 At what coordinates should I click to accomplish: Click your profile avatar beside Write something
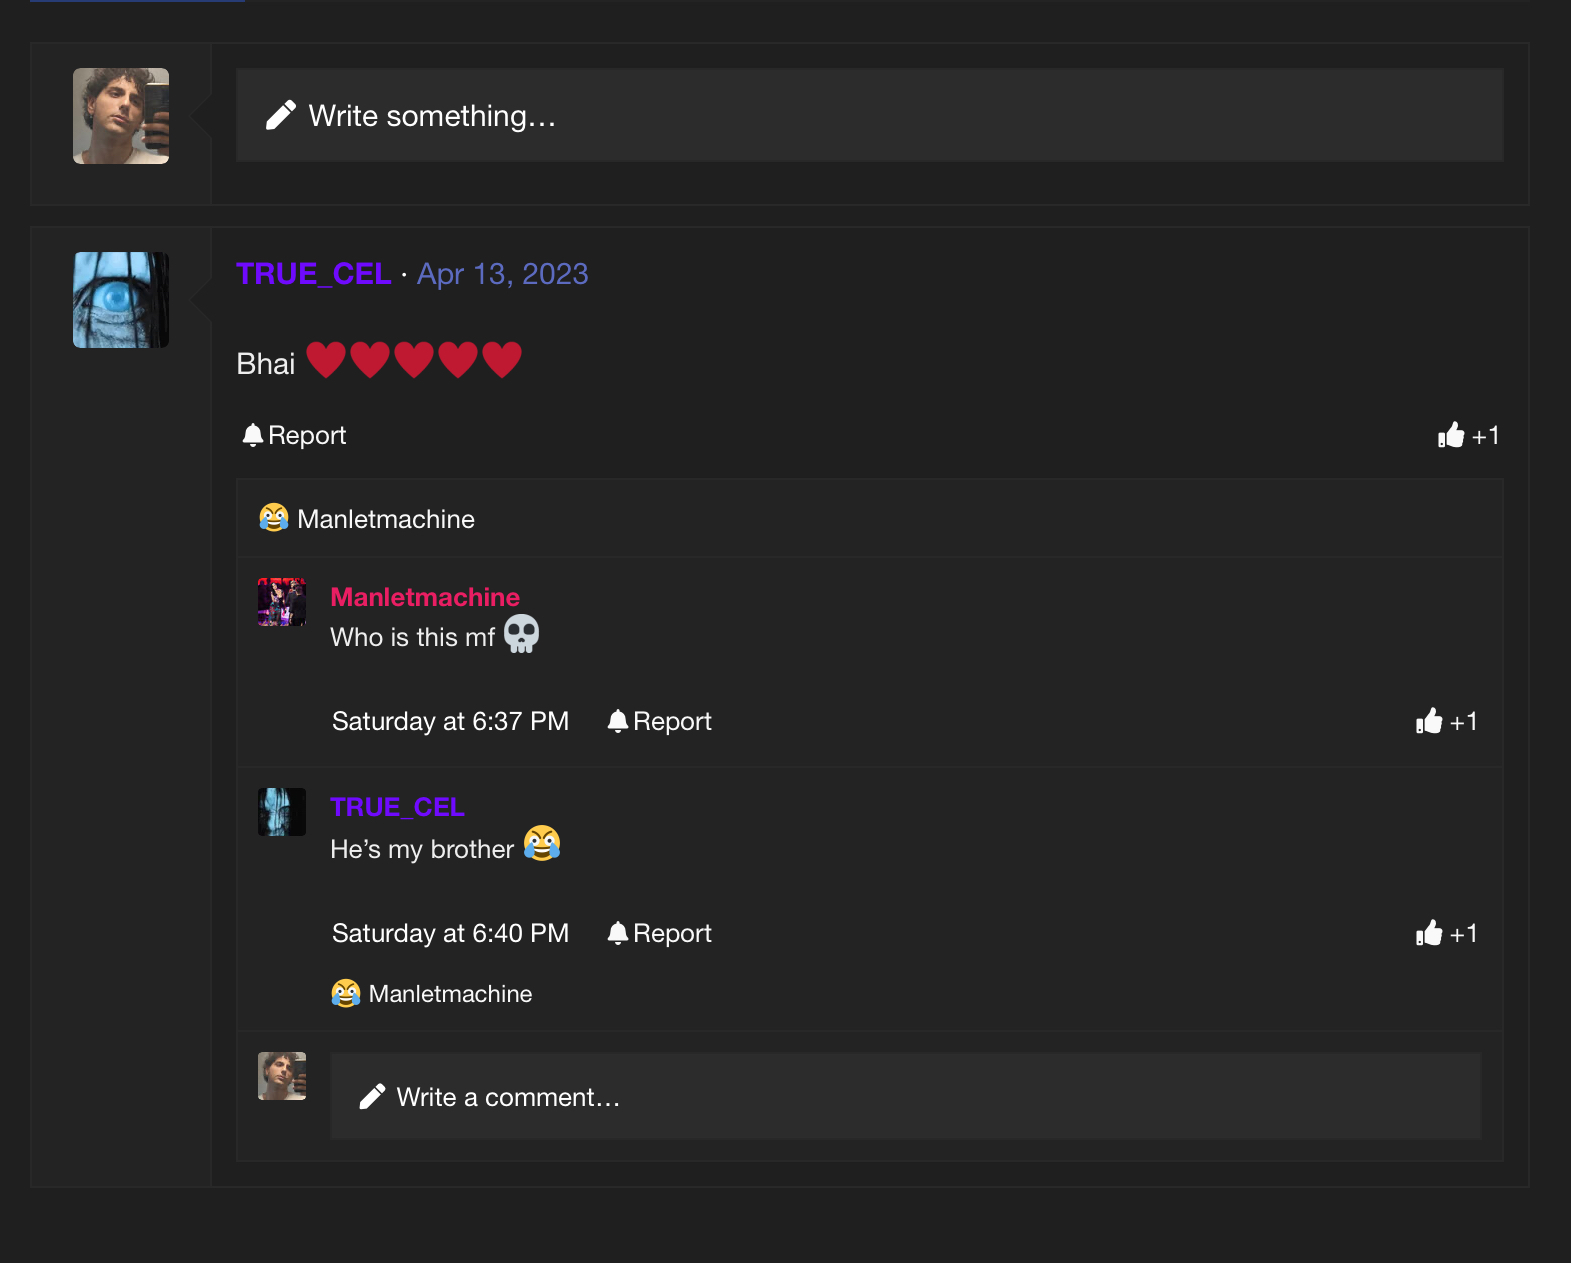click(121, 116)
